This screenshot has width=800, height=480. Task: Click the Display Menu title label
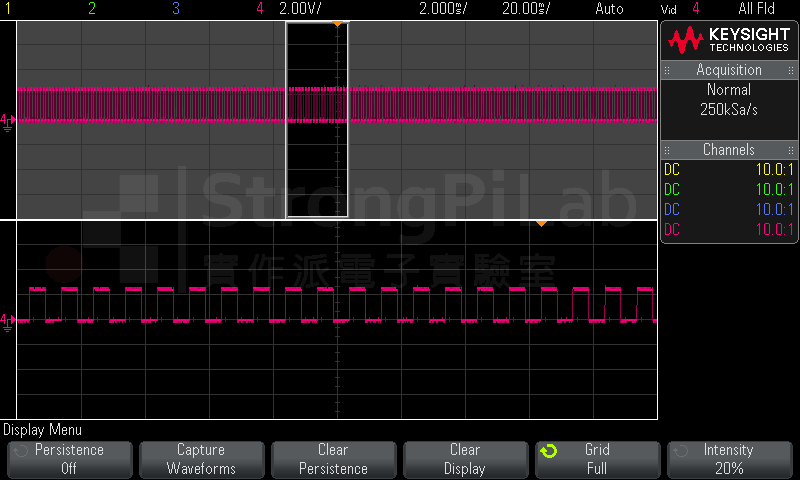coord(42,430)
